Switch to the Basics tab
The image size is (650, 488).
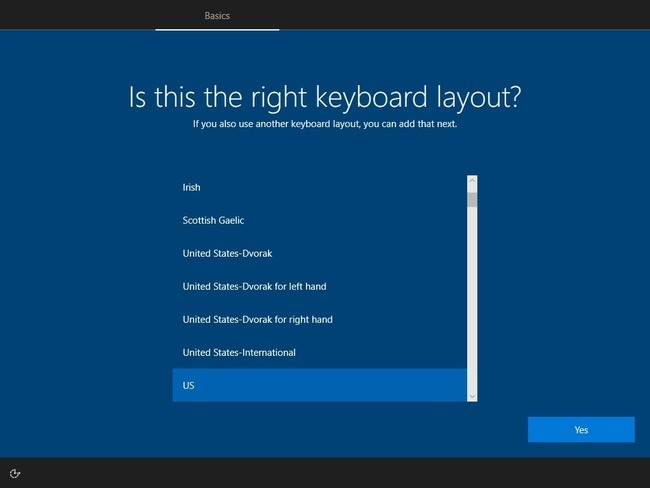click(217, 16)
